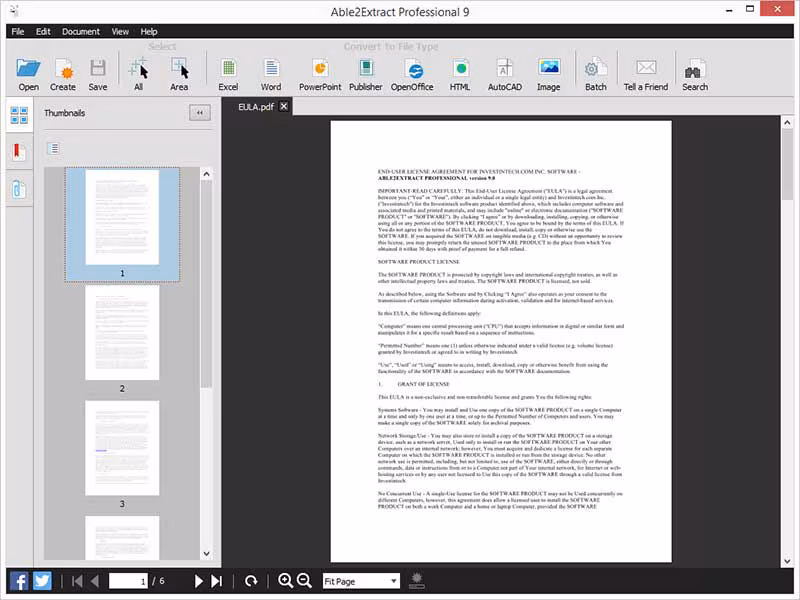Collapse the Thumbnails panel with the arrow button
This screenshot has height=600, width=800.
(199, 113)
